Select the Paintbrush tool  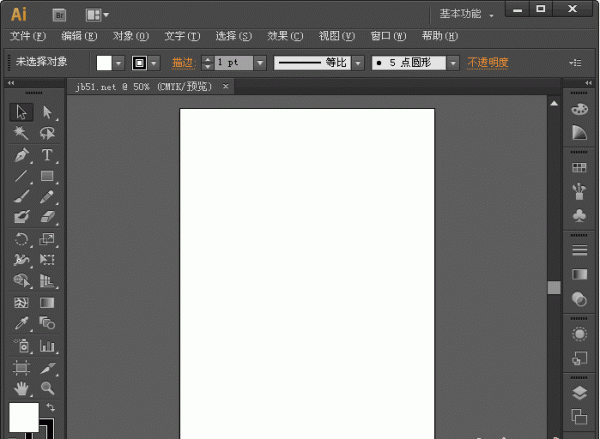(x=21, y=197)
